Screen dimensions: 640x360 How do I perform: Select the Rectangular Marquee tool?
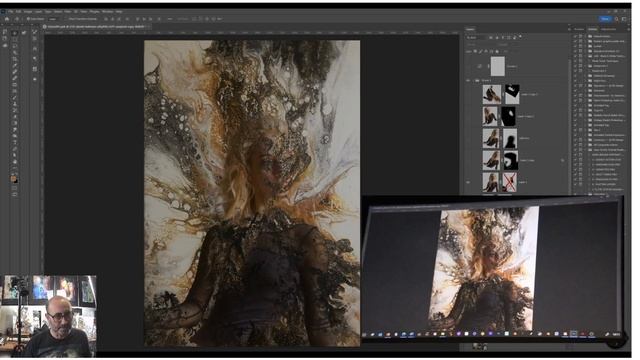coord(15,39)
